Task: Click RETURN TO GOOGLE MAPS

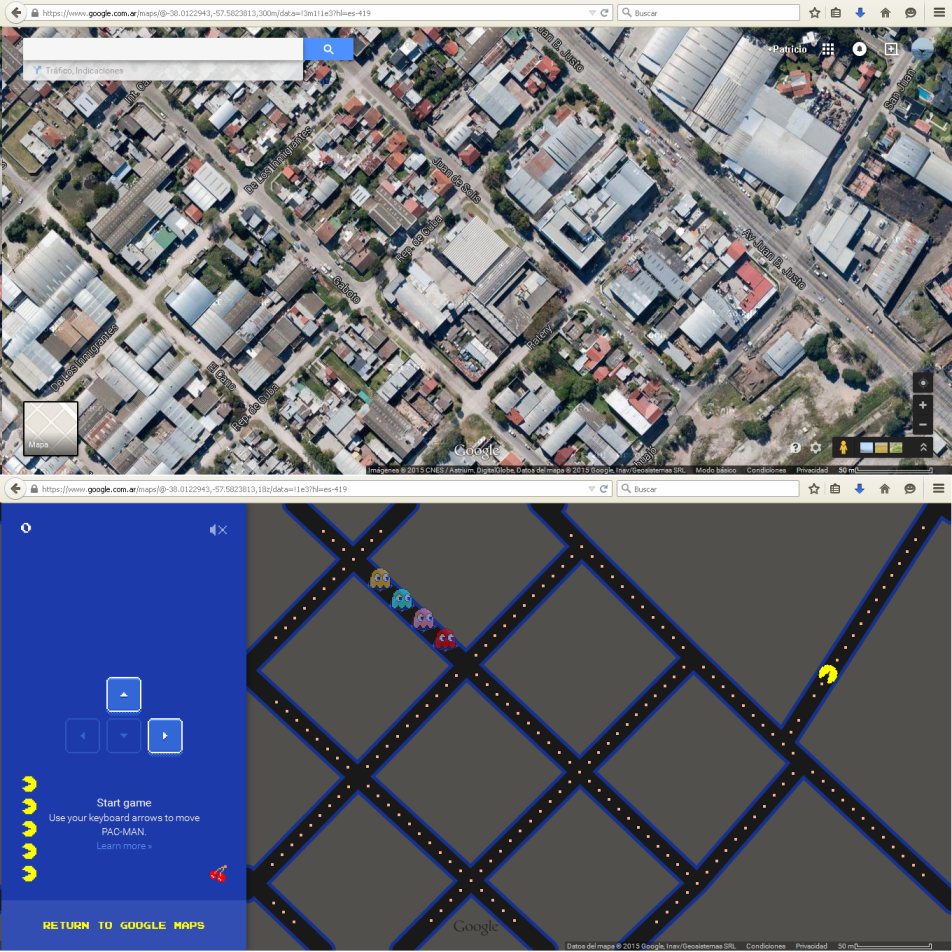Action: (123, 925)
